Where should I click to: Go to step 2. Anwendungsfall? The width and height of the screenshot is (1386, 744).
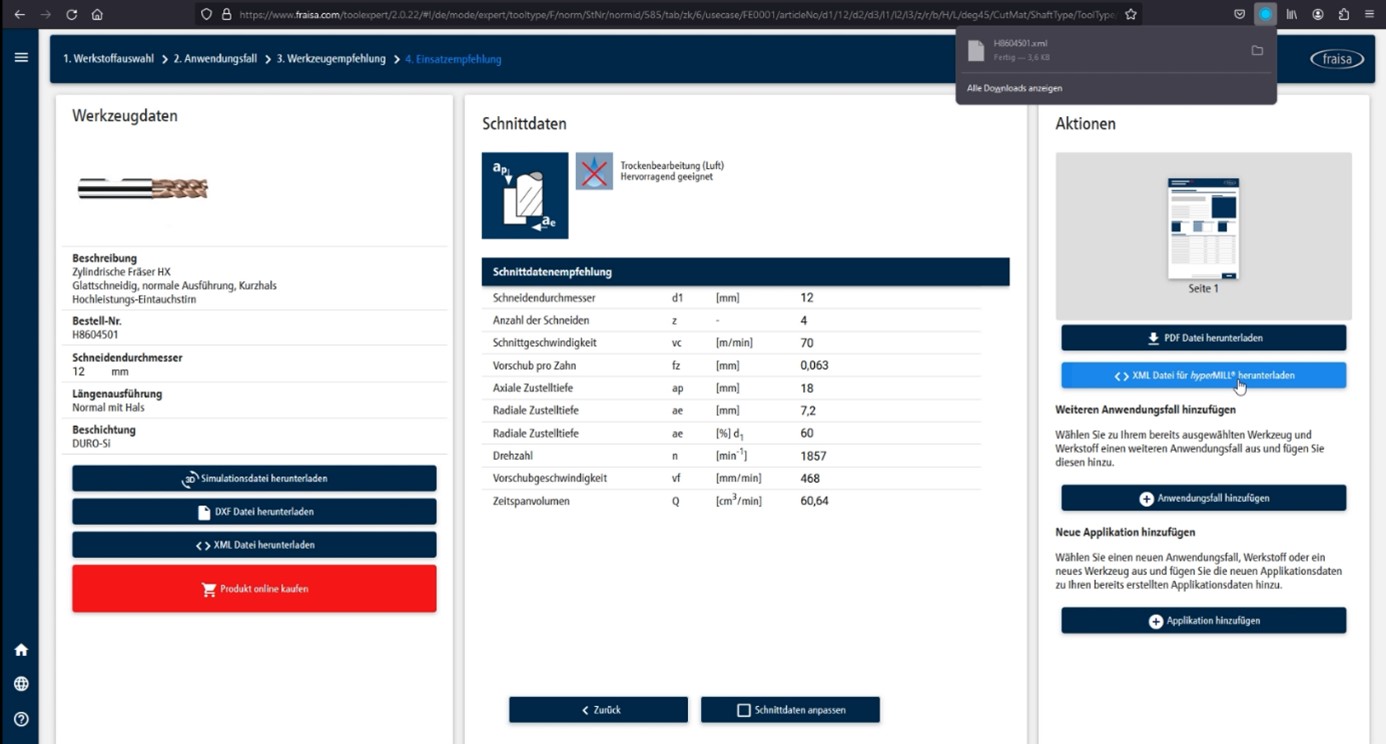[x=215, y=59]
